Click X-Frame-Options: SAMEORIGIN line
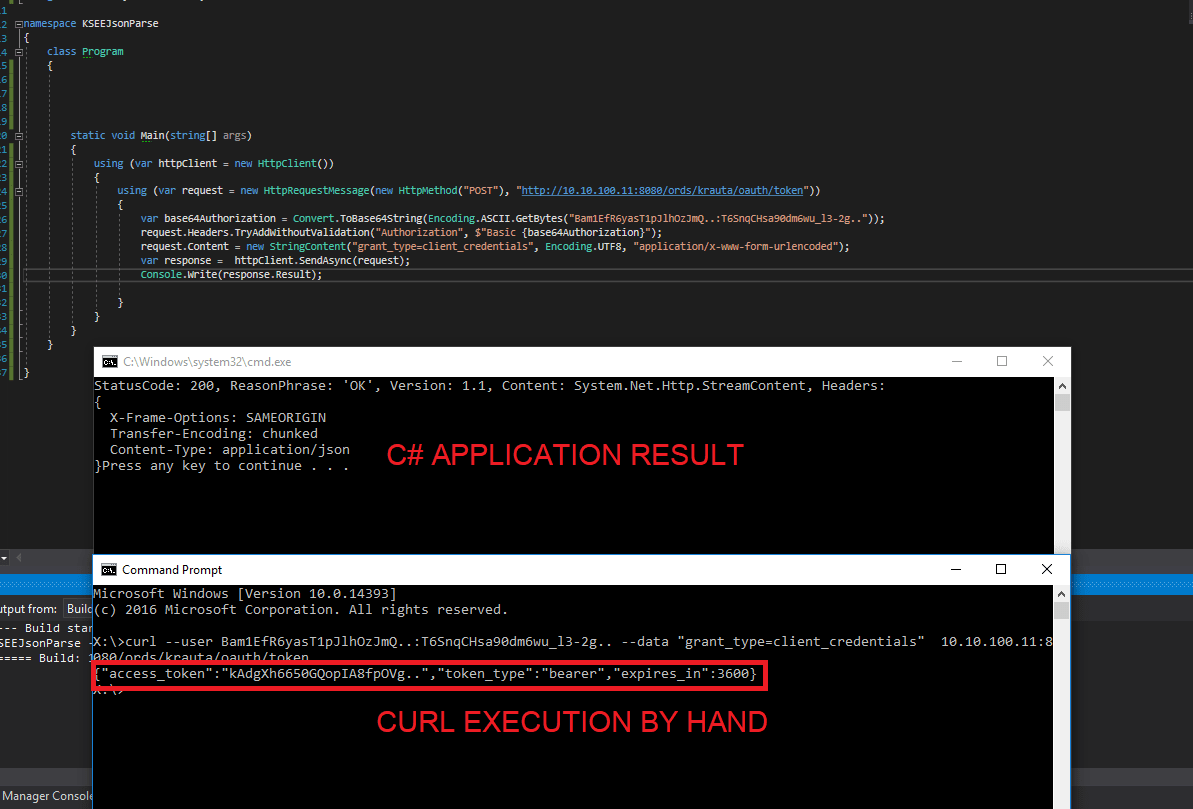1193x809 pixels. [218, 418]
